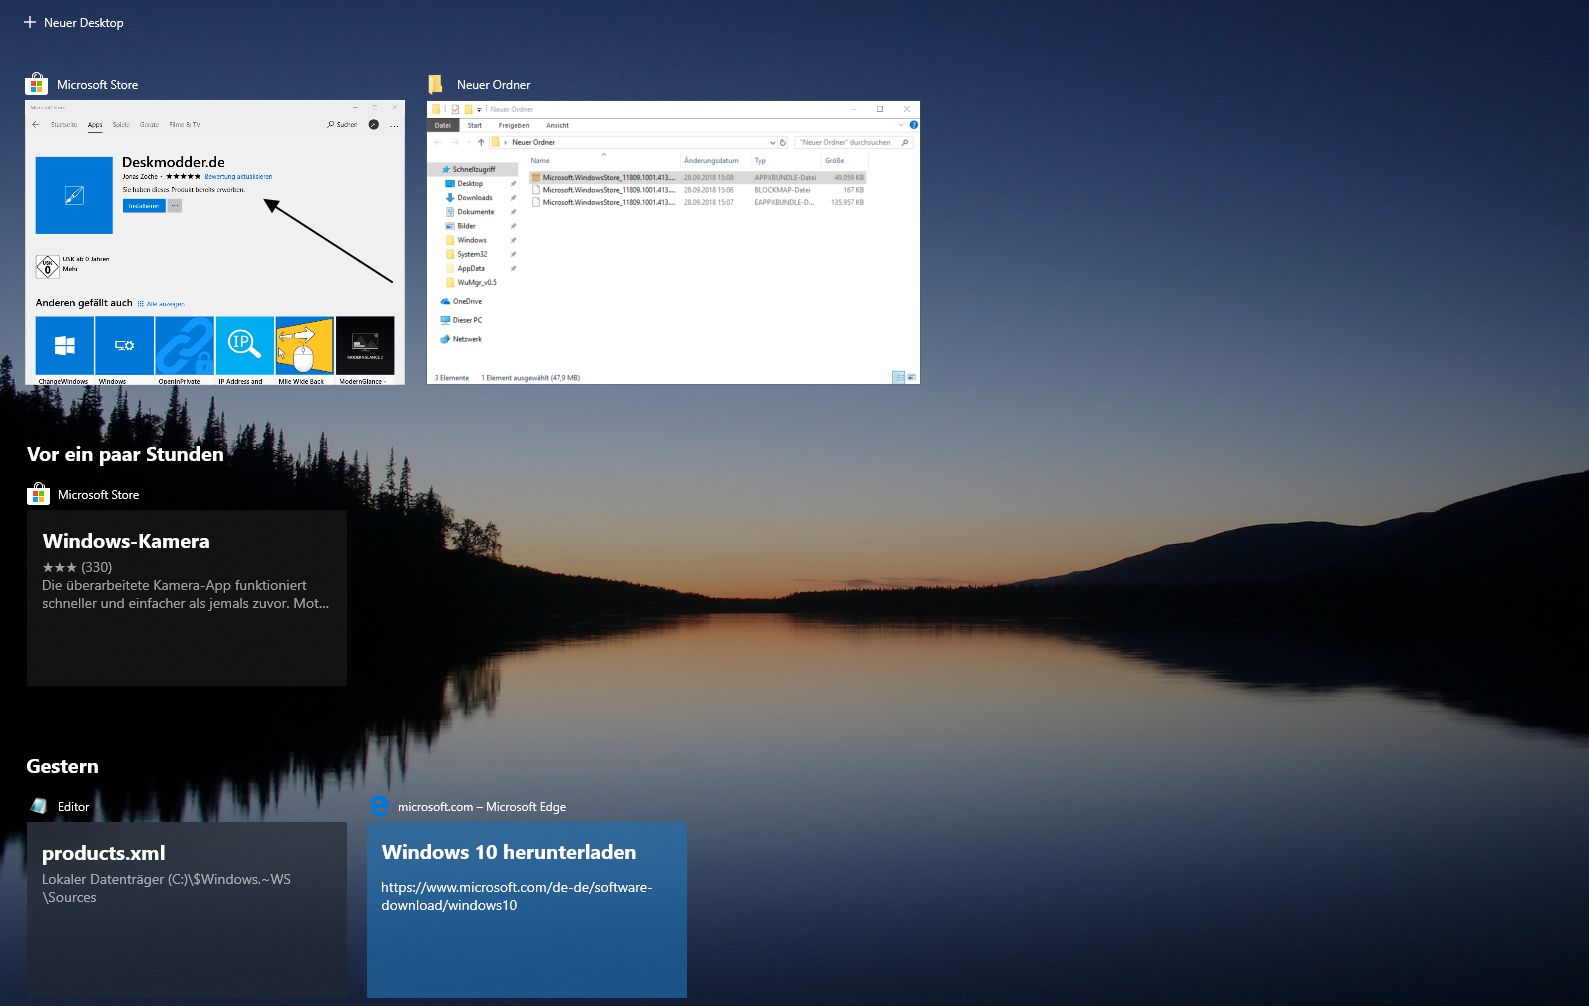Open the address bar history dropdown
Viewport: 1589px width, 1006px height.
pos(772,142)
